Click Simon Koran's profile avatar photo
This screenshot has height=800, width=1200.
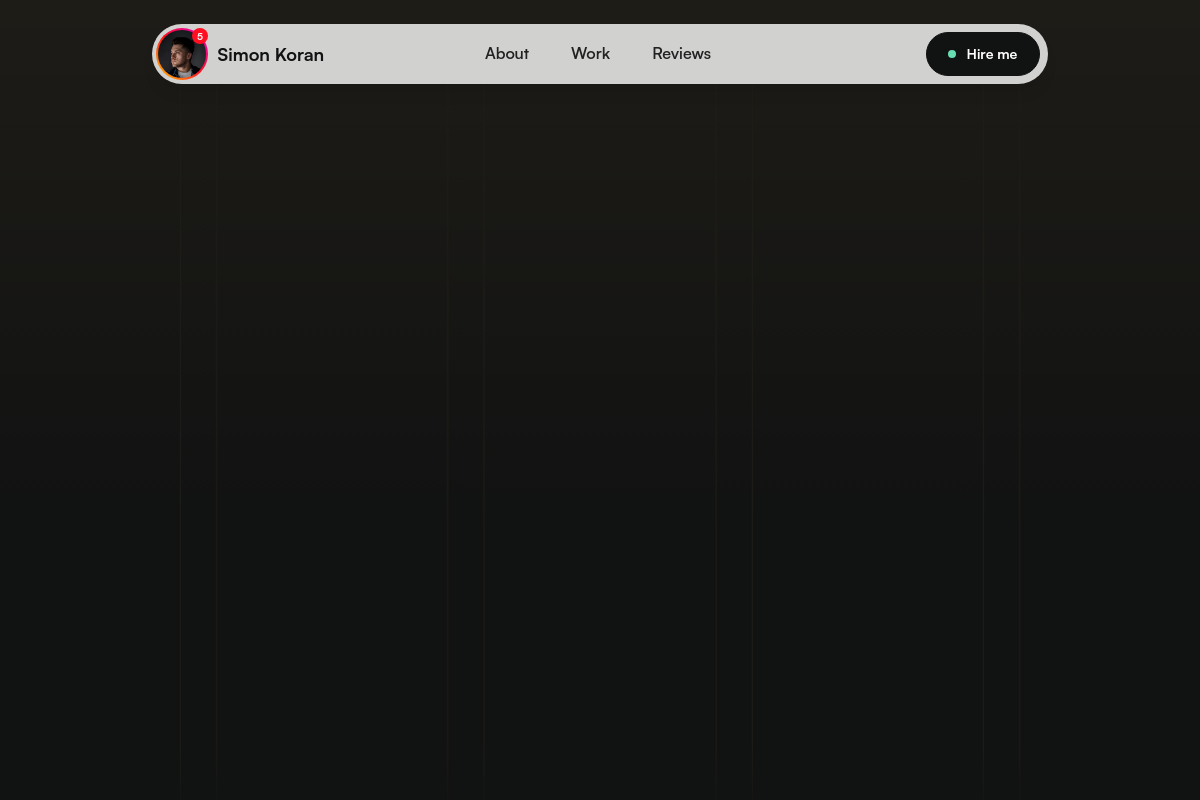coord(181,56)
